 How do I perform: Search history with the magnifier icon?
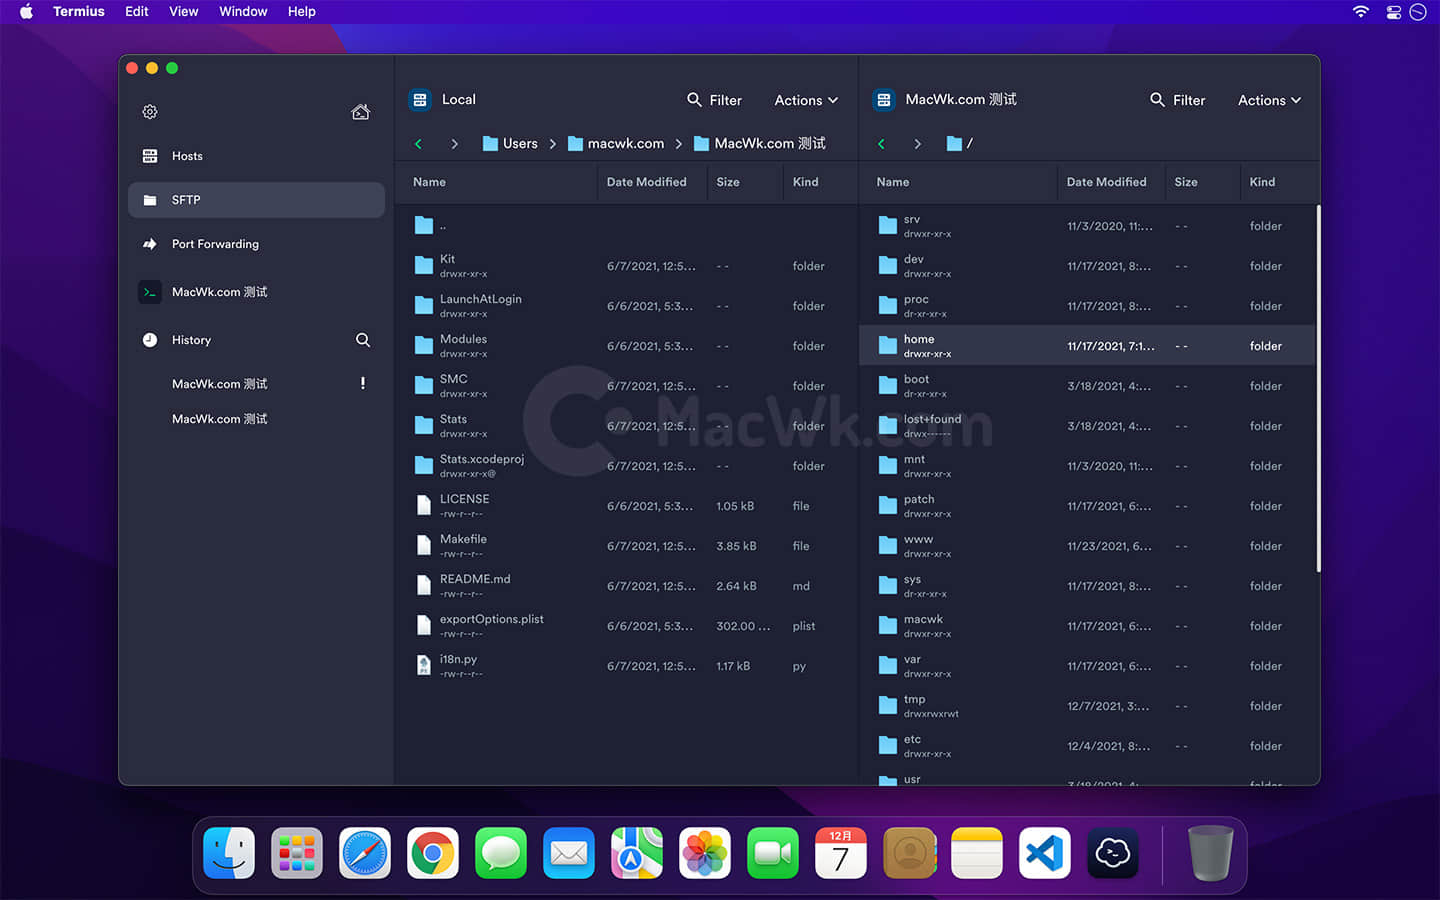pos(363,340)
